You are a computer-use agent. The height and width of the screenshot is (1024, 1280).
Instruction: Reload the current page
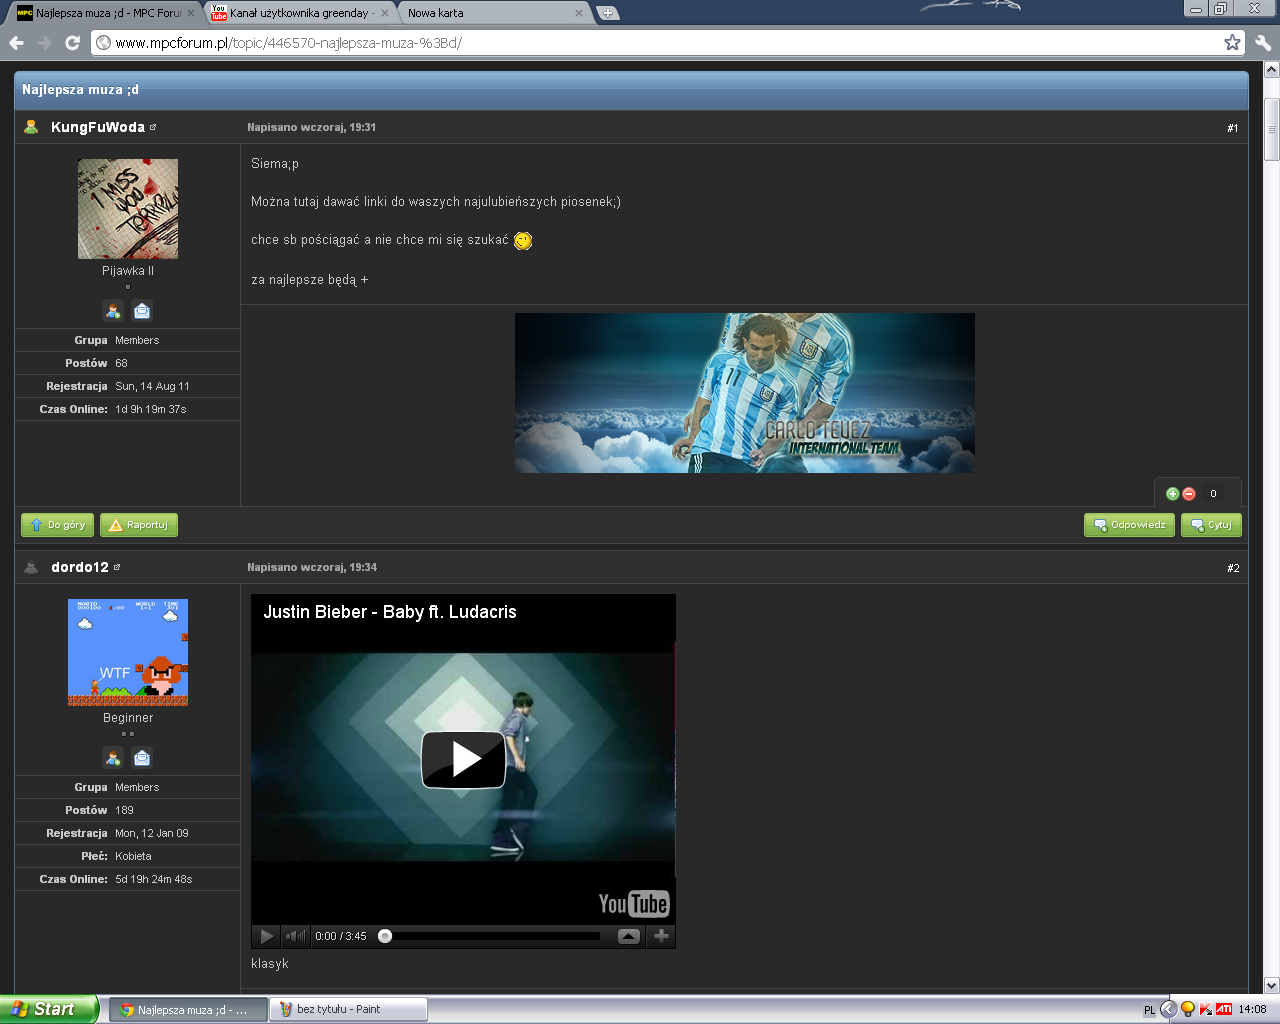pyautogui.click(x=72, y=43)
